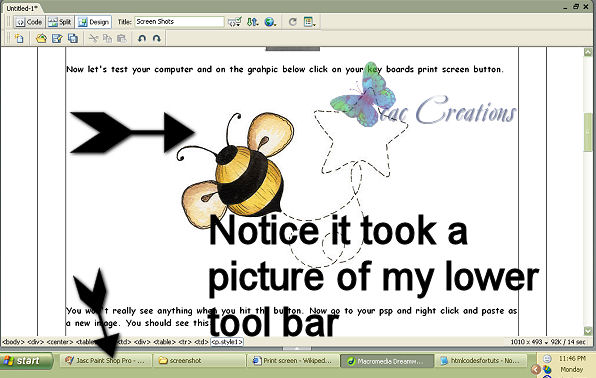Screen dimensions: 596x378
Task: Click the Open file folder icon
Action: point(41,38)
